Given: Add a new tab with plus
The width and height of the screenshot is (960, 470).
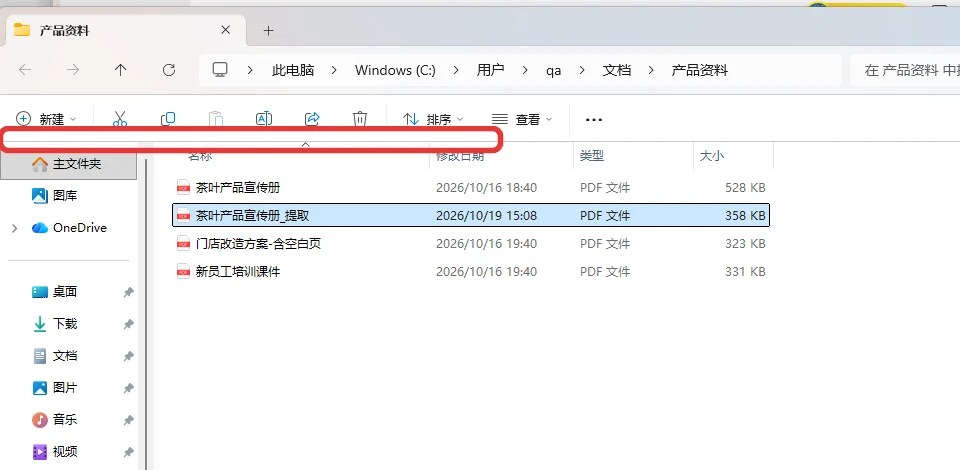Looking at the screenshot, I should [268, 30].
